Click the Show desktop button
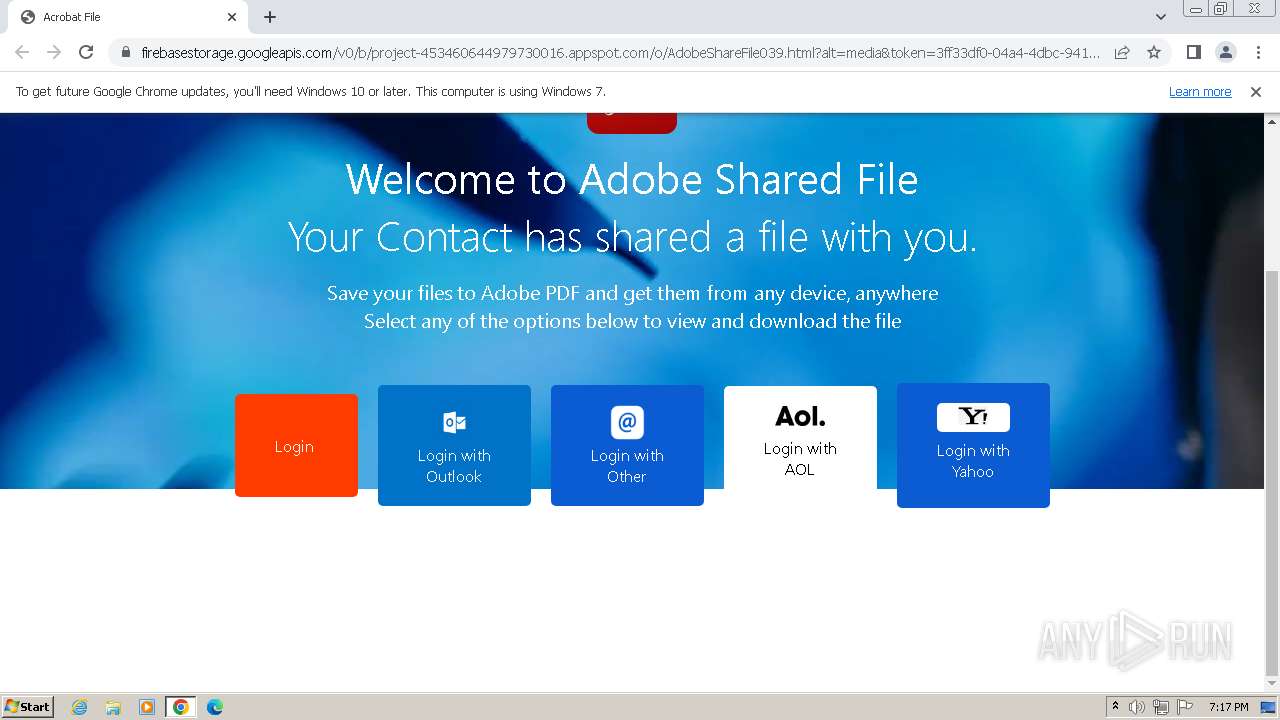The image size is (1280, 720). click(x=1269, y=707)
